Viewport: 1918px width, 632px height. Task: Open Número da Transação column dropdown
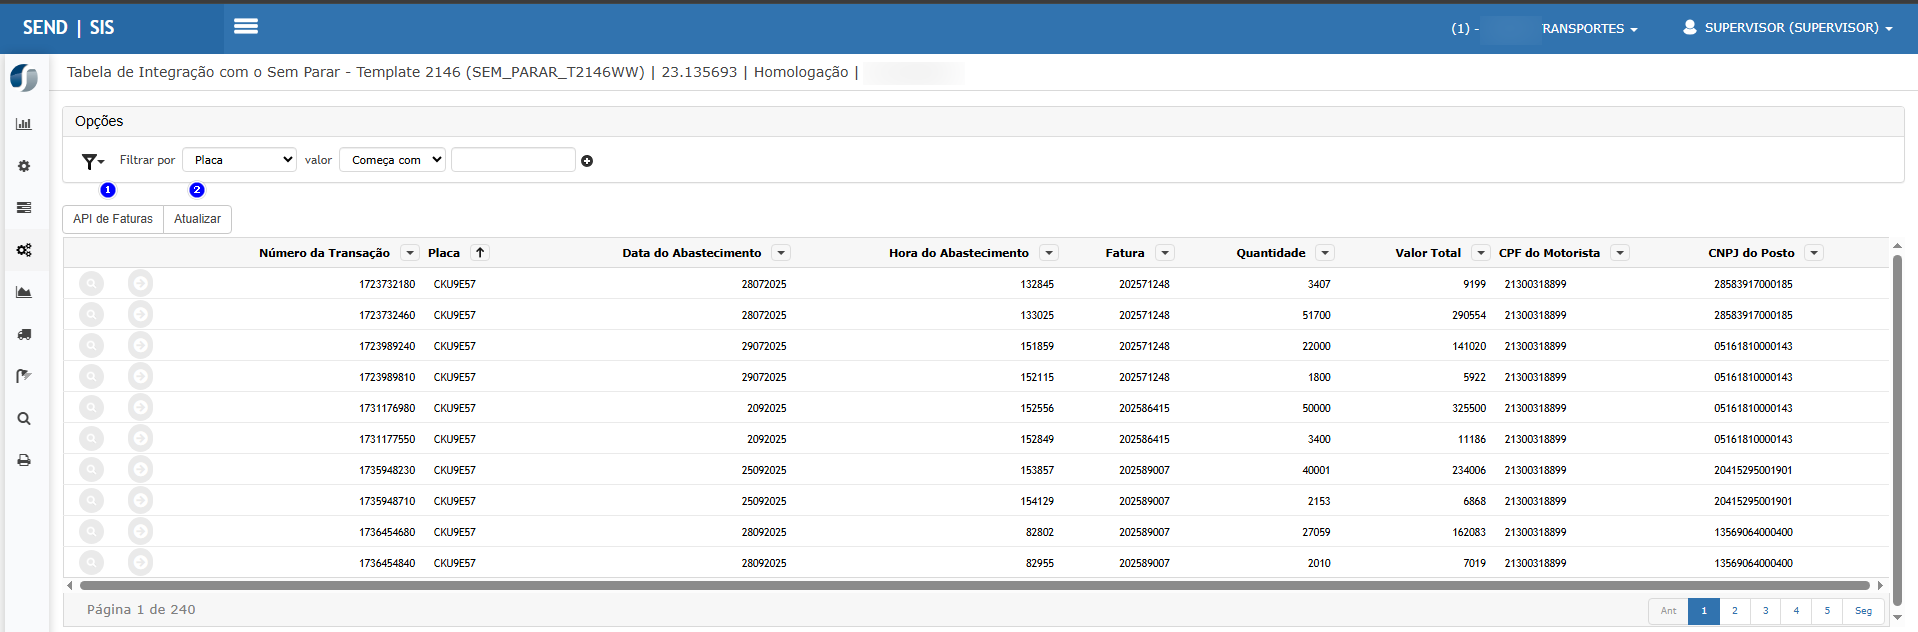(410, 253)
